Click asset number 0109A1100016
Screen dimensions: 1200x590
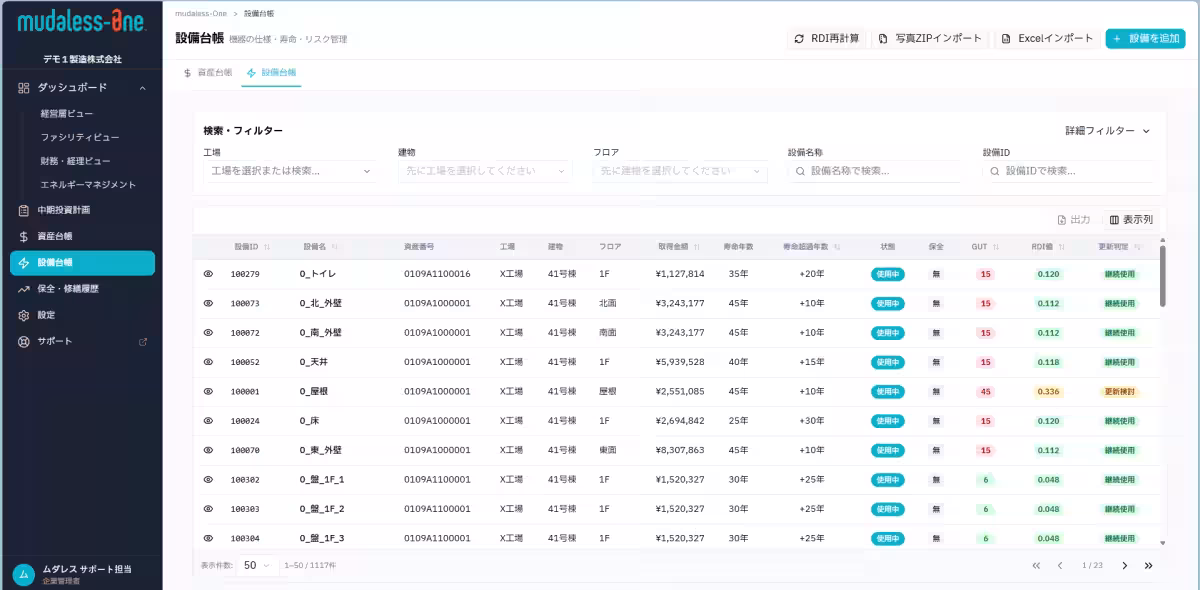[x=437, y=274]
